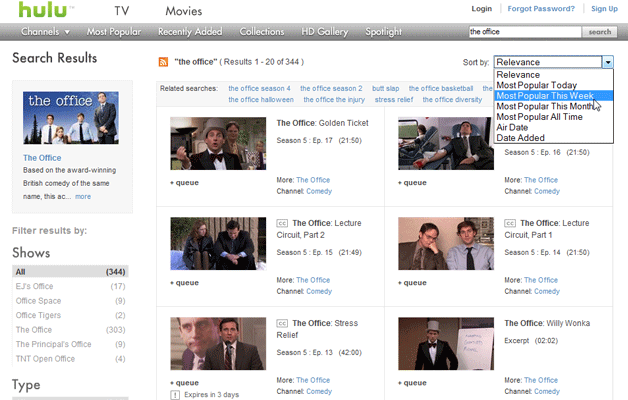628x400 pixels.
Task: Open related search 'the office basketball'
Action: click(441, 88)
